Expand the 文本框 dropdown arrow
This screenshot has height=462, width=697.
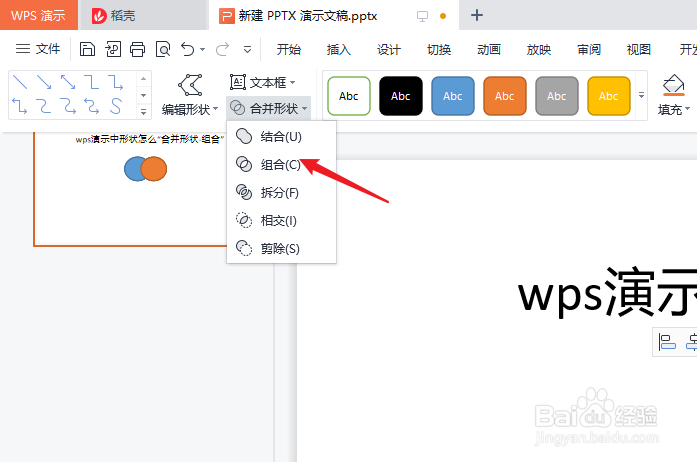[x=292, y=83]
